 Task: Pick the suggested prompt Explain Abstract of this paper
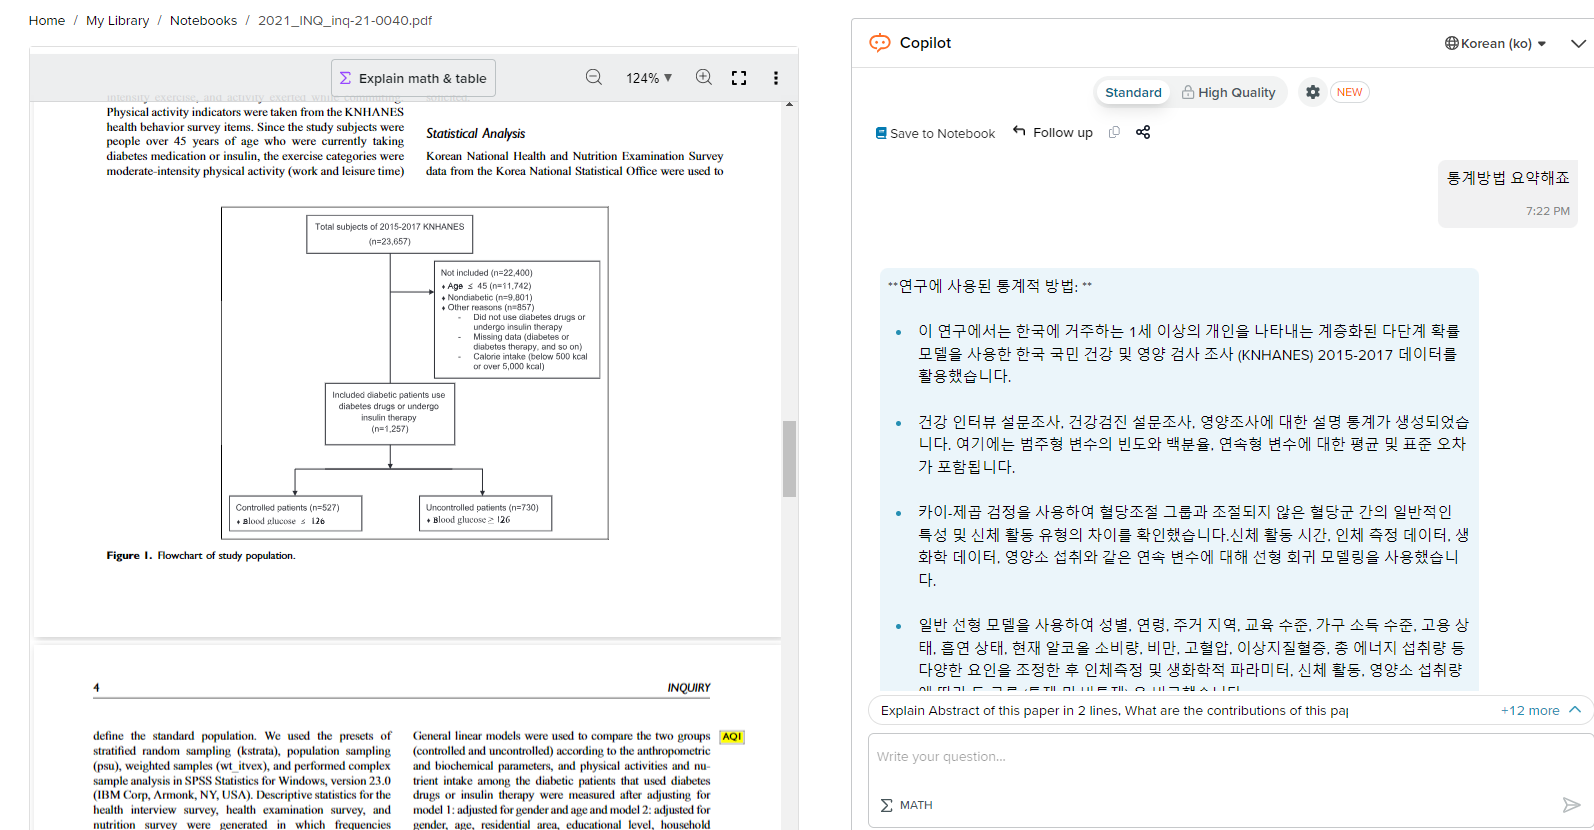point(1114,710)
